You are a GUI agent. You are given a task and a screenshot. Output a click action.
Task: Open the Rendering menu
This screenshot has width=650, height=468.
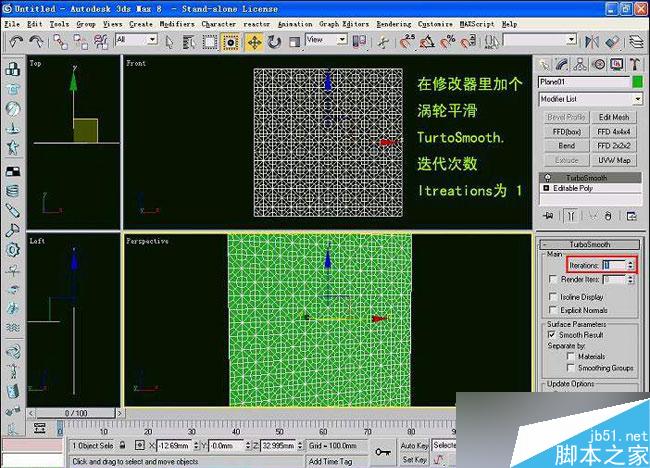pyautogui.click(x=394, y=24)
